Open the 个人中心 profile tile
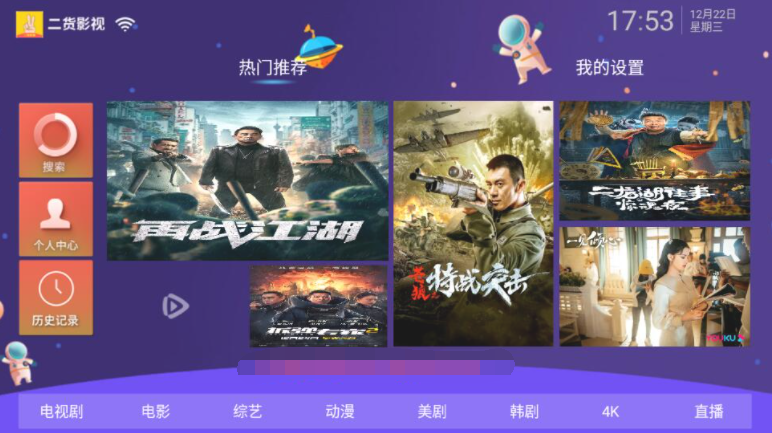This screenshot has width=772, height=433. click(56, 219)
